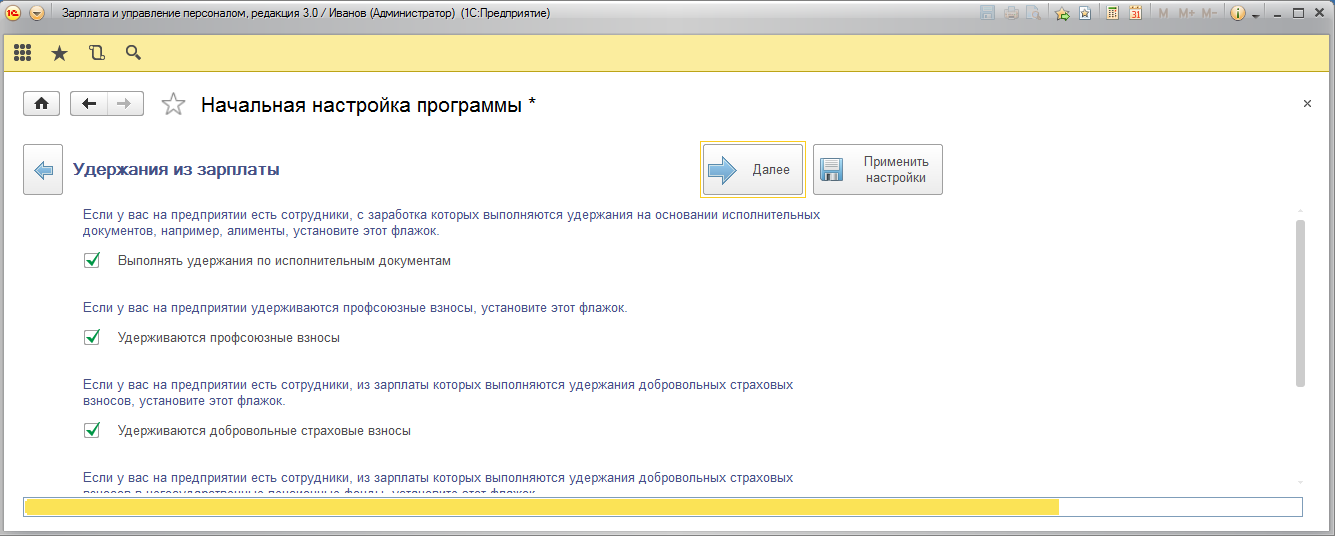Open the calendar icon in title bar
The width and height of the screenshot is (1335, 536).
click(1135, 14)
